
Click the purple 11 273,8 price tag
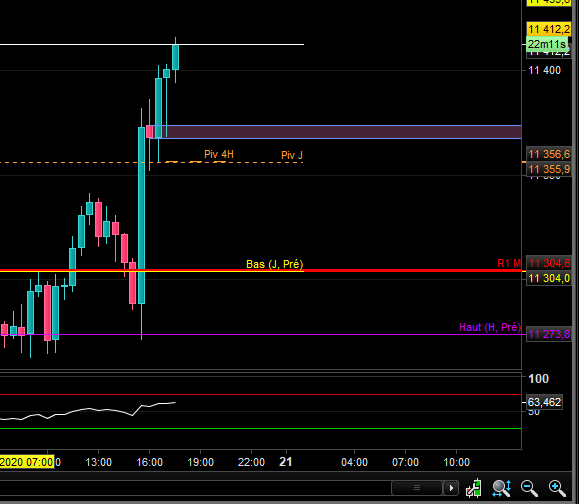pos(549,335)
